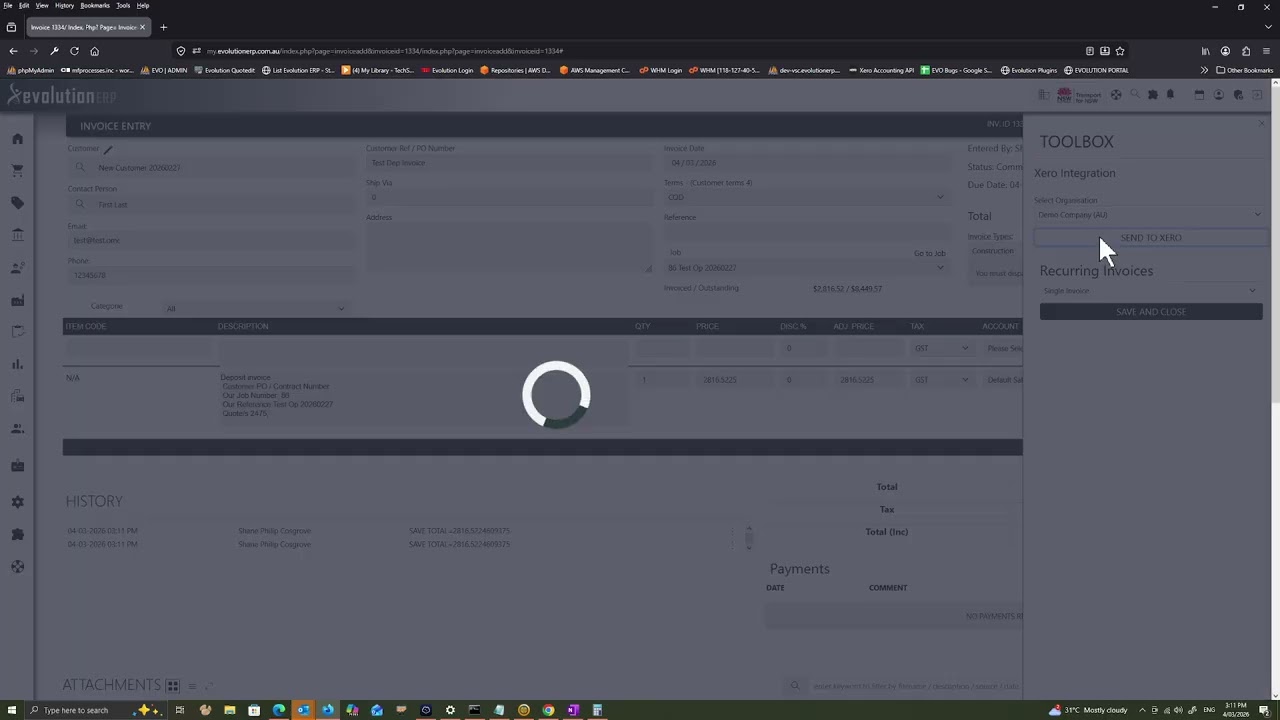Open the Bookmarks menu
Screen dimensions: 1280x720
tap(95, 6)
